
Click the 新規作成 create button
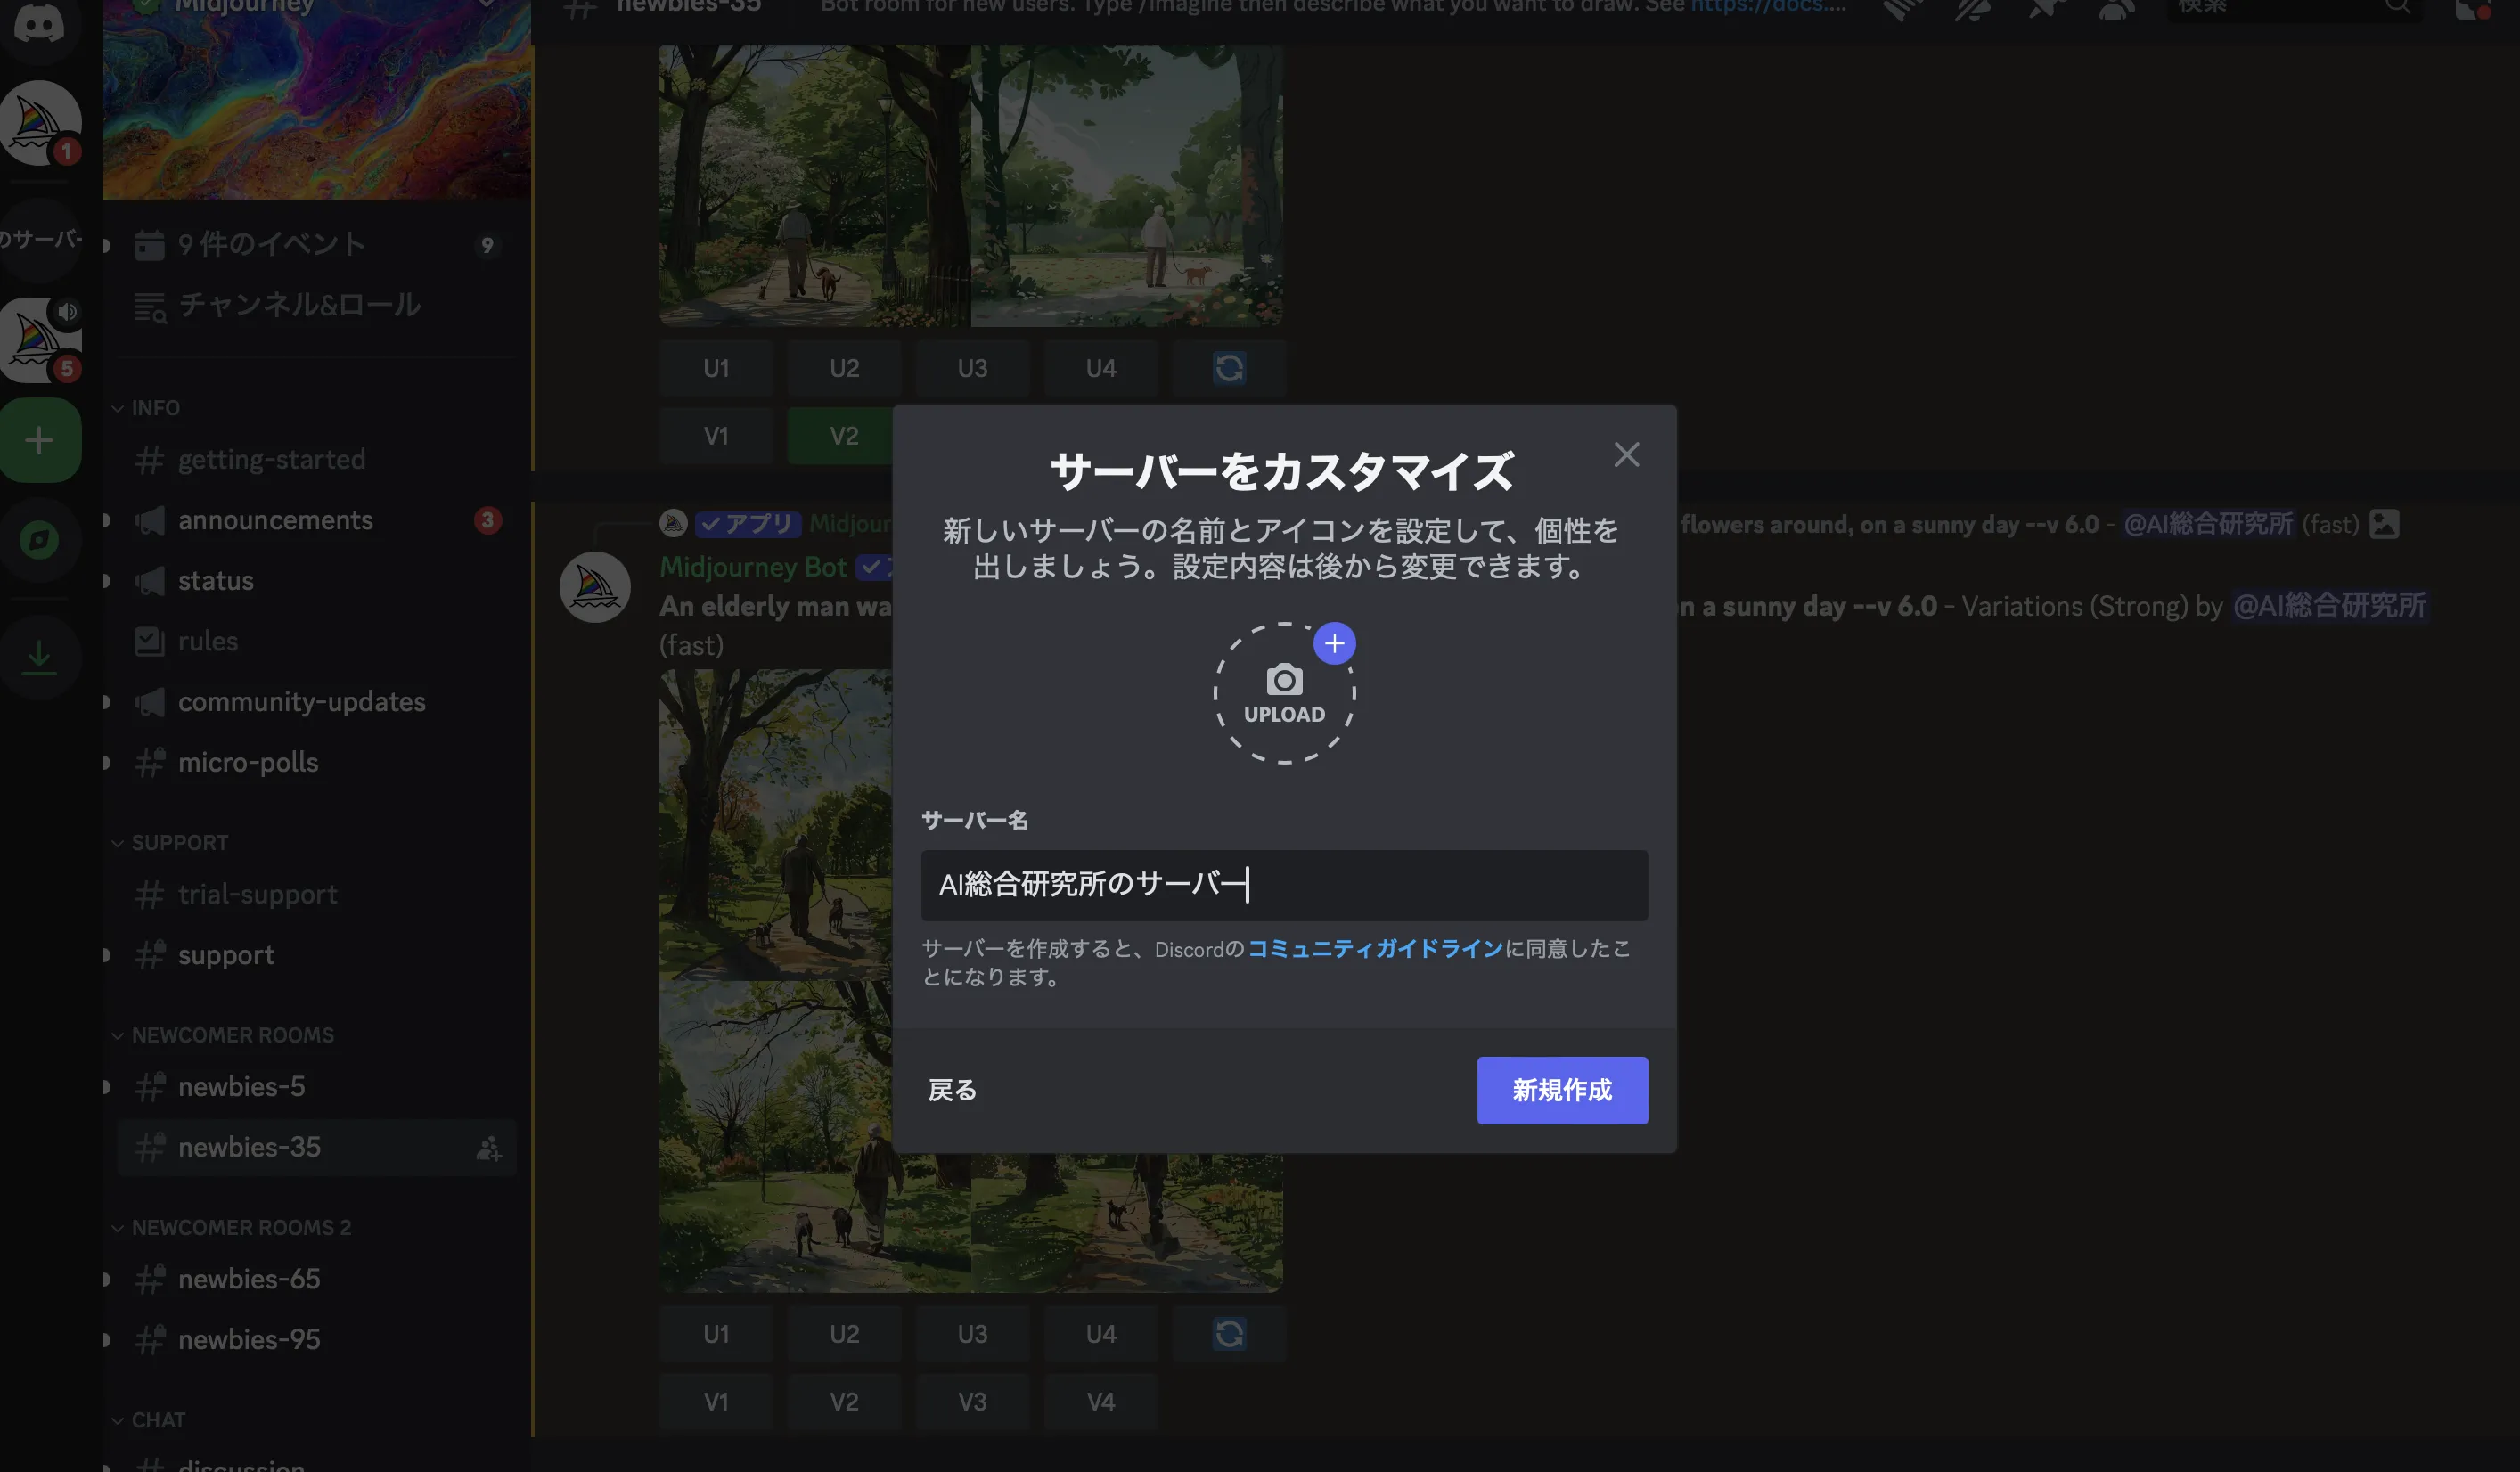click(x=1562, y=1090)
